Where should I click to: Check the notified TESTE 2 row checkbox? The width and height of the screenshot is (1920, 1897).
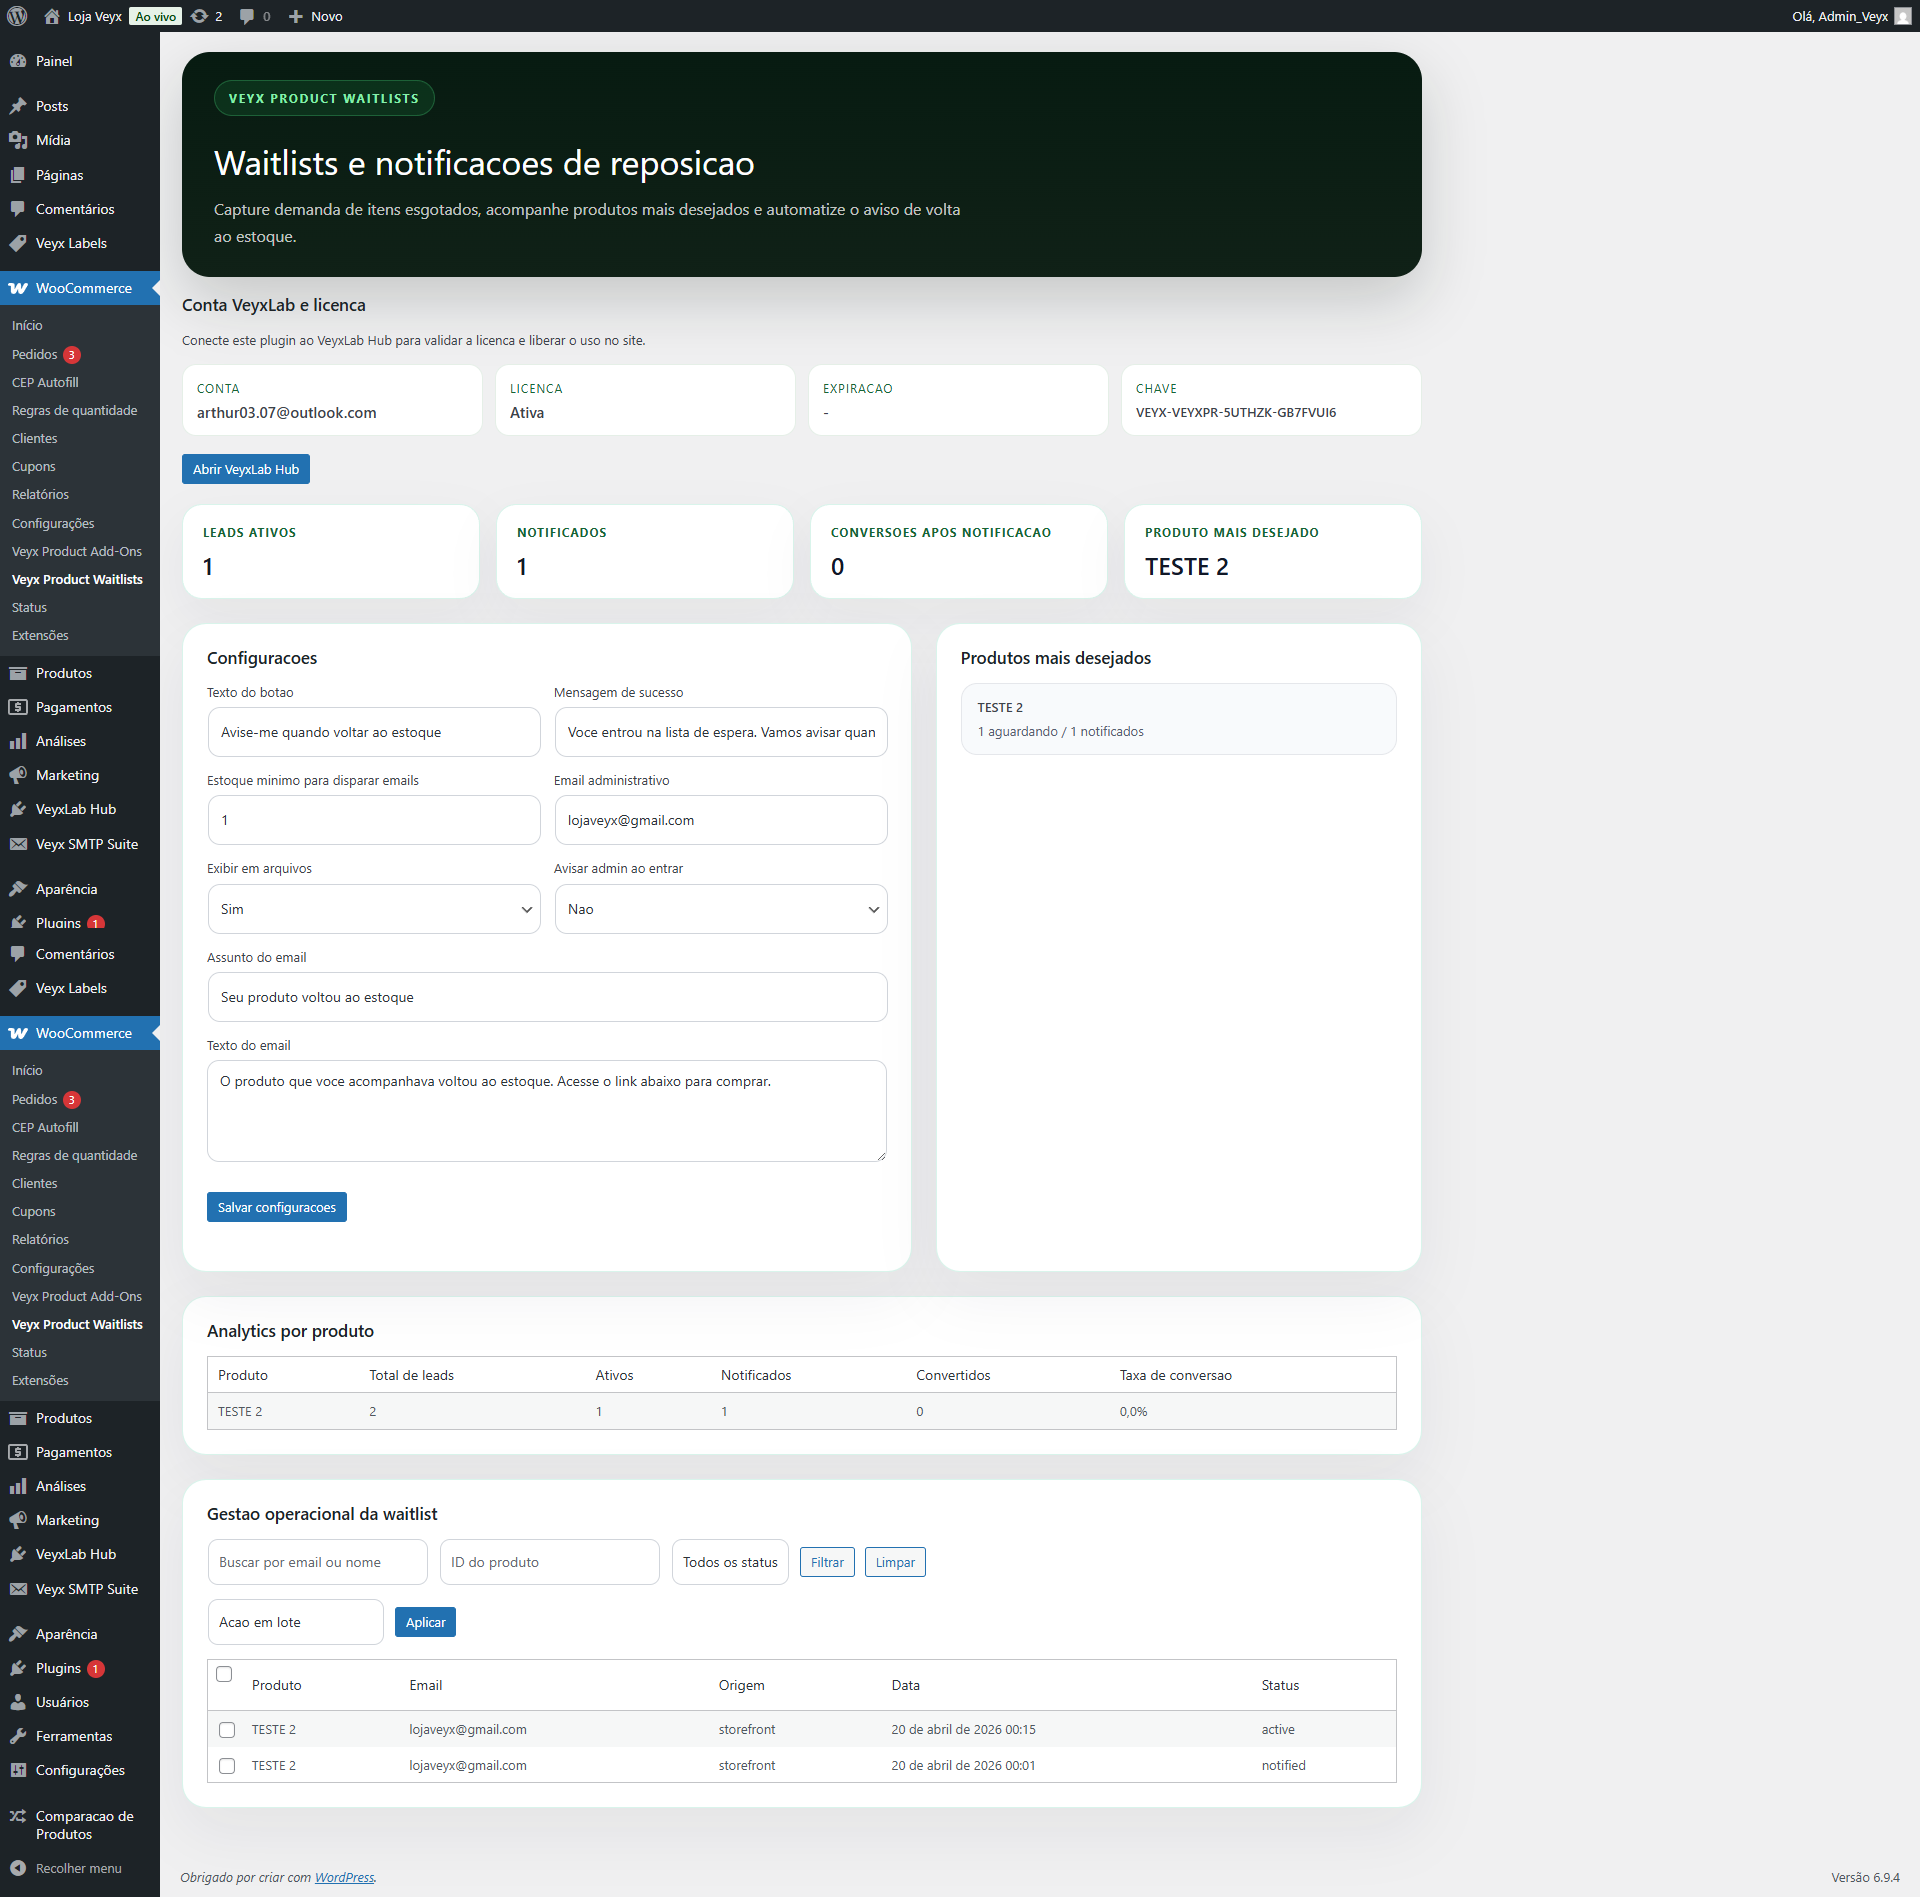pos(226,1765)
